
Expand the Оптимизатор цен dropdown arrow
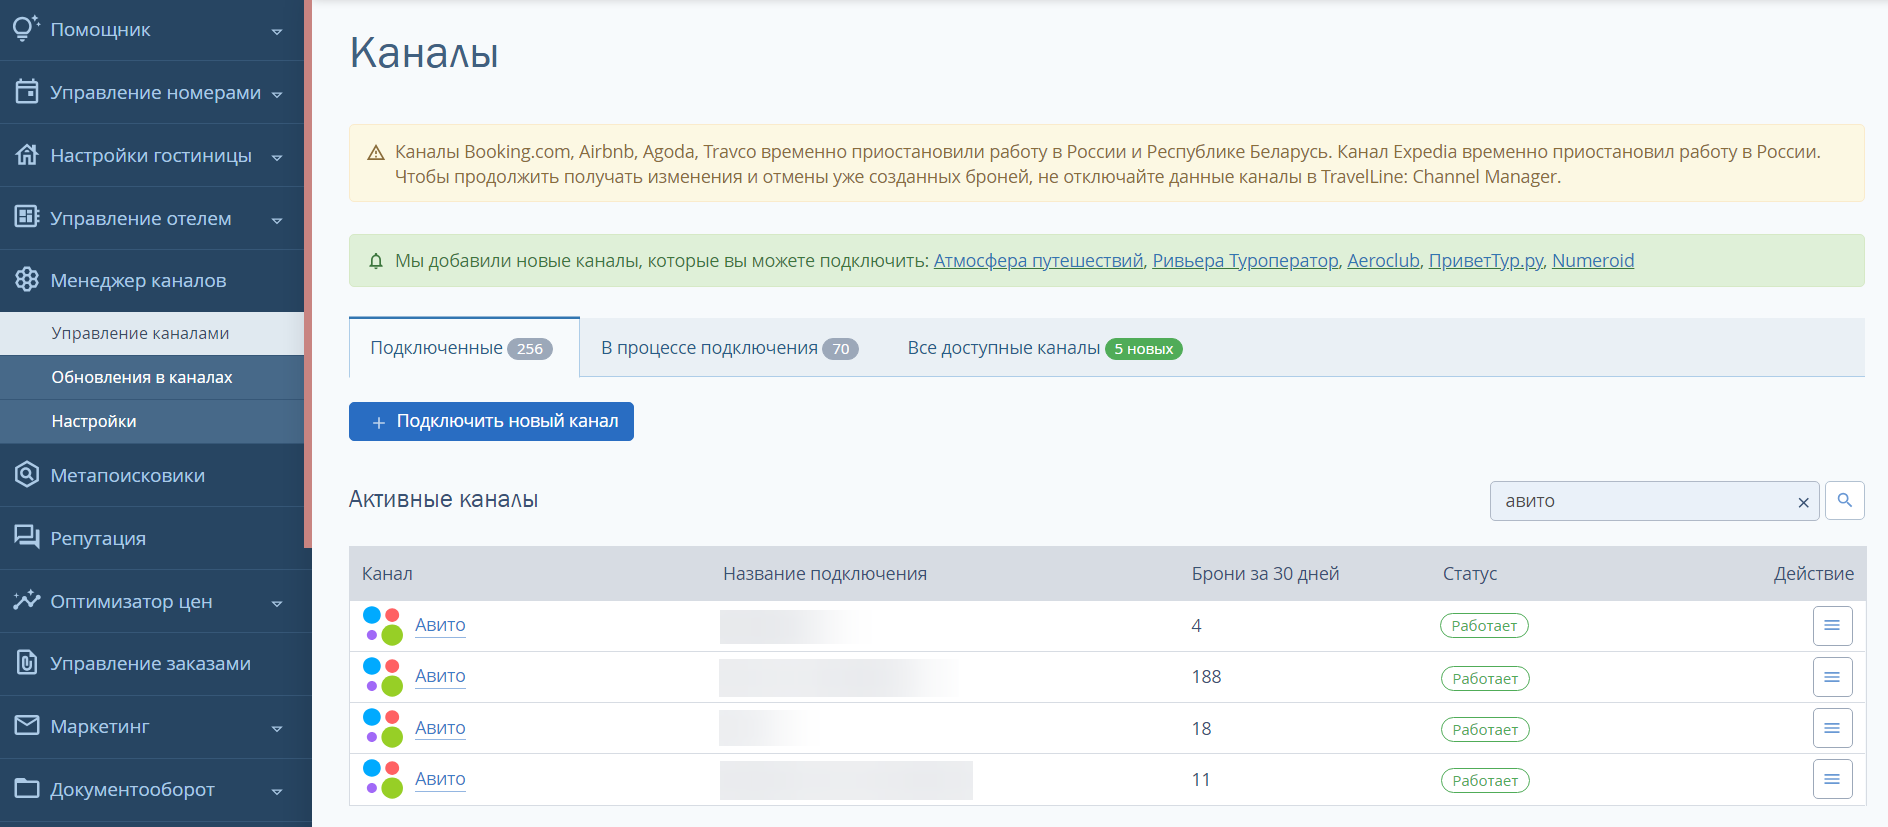(277, 603)
